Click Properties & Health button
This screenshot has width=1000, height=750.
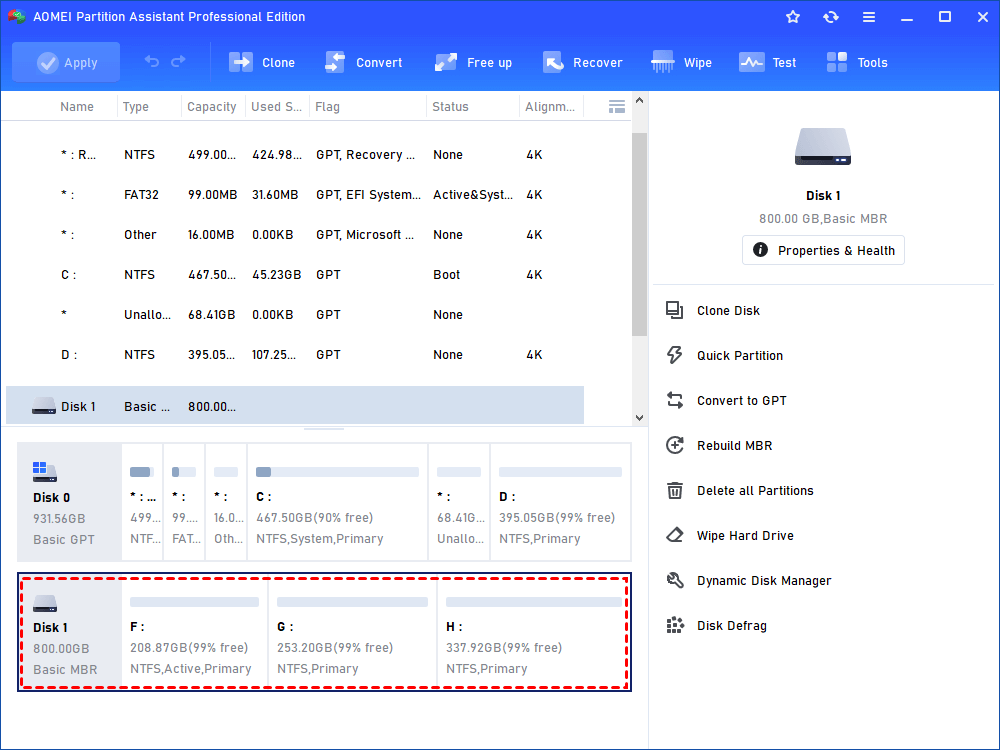(823, 250)
